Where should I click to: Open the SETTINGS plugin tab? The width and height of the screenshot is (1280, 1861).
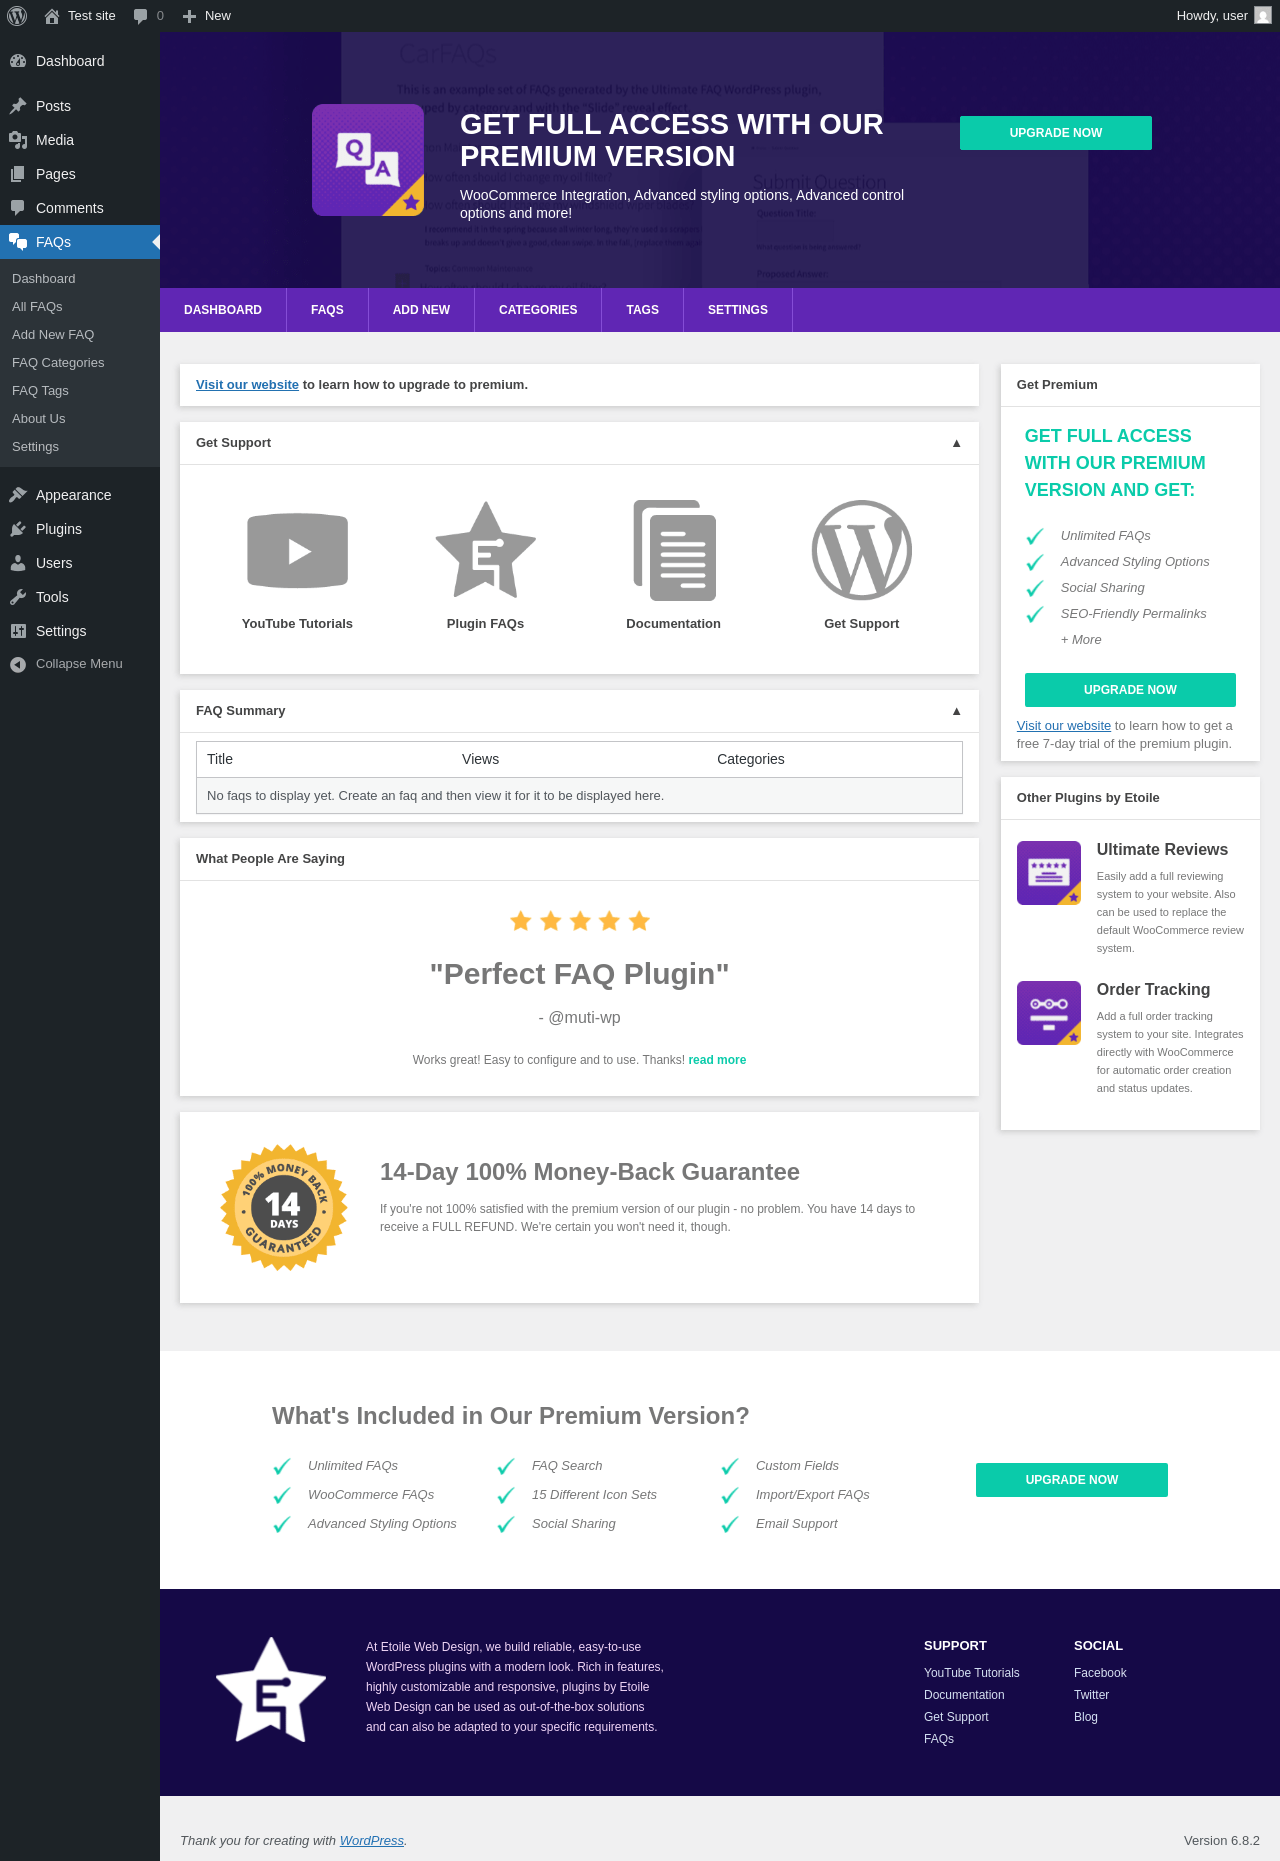[738, 310]
